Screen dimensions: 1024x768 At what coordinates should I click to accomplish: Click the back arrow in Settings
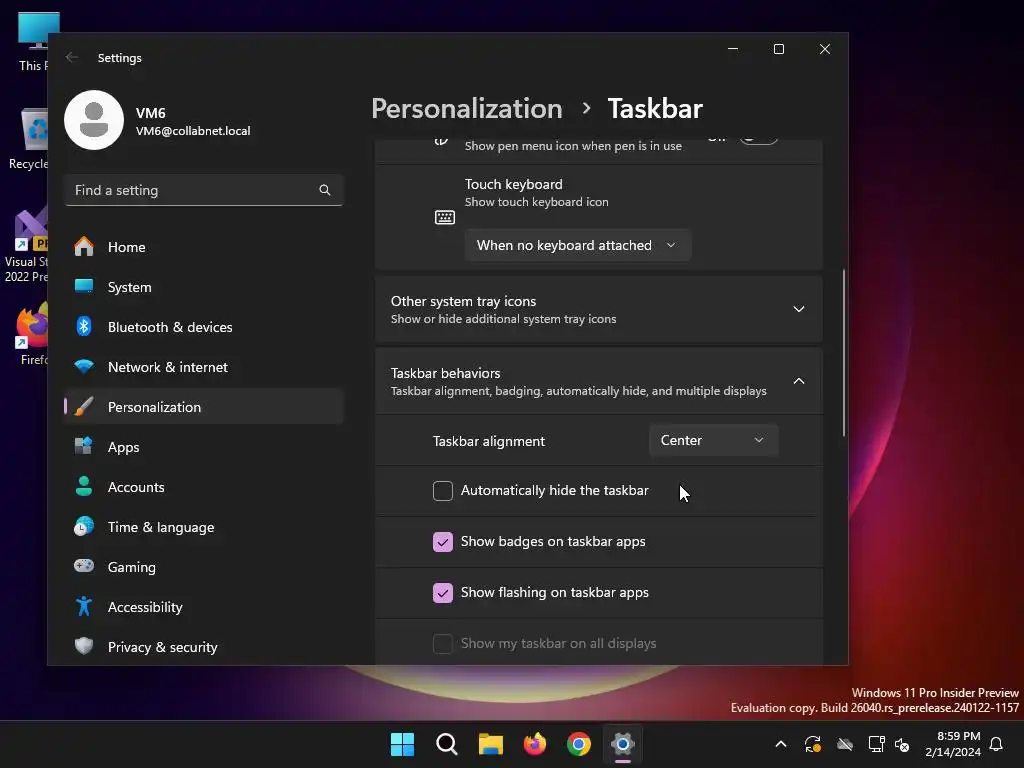coord(72,57)
